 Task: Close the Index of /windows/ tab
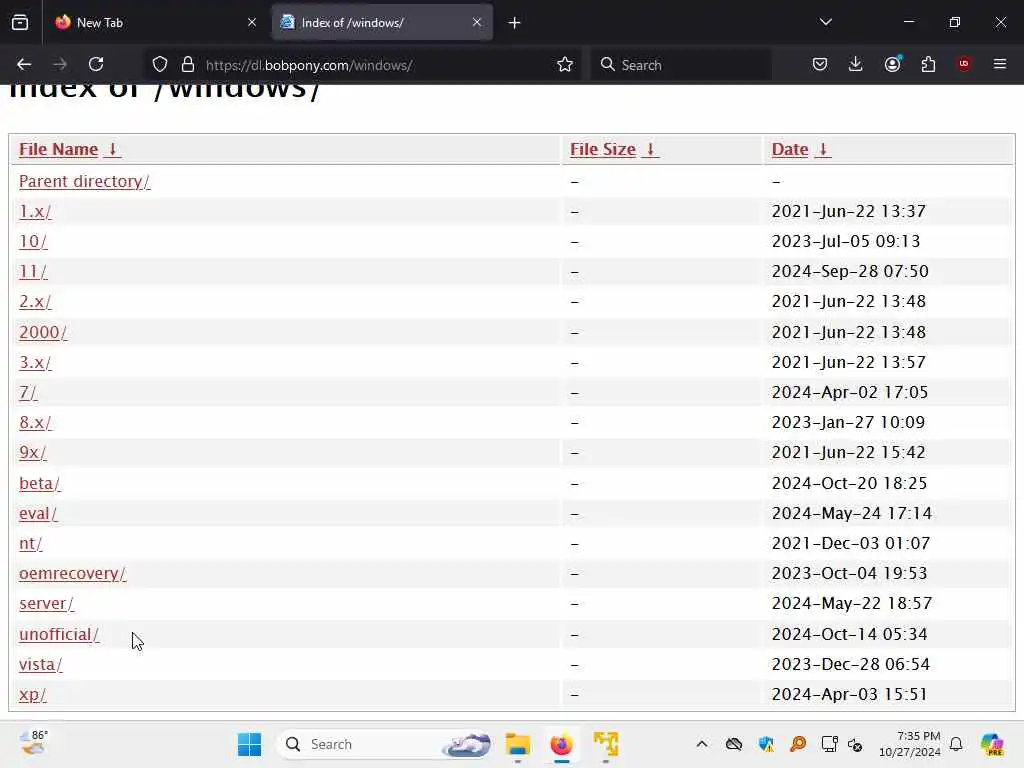[x=477, y=22]
